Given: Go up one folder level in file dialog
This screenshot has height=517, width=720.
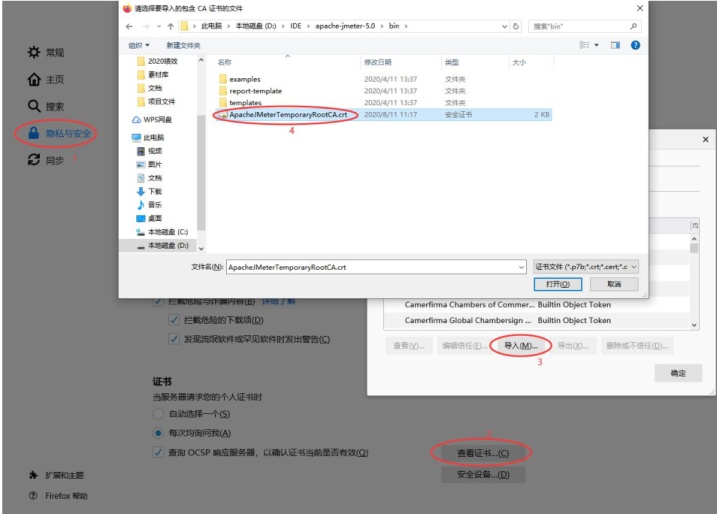Looking at the screenshot, I should click(x=170, y=26).
